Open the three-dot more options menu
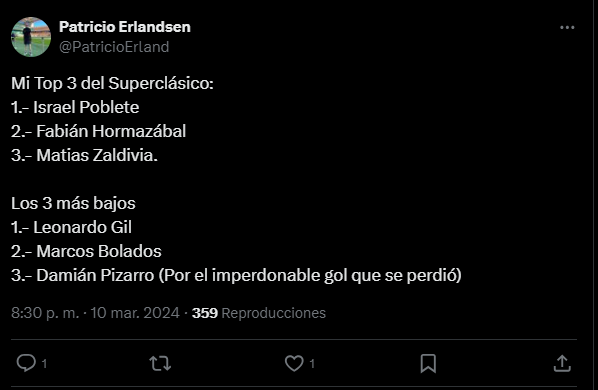The image size is (598, 390). (x=567, y=27)
